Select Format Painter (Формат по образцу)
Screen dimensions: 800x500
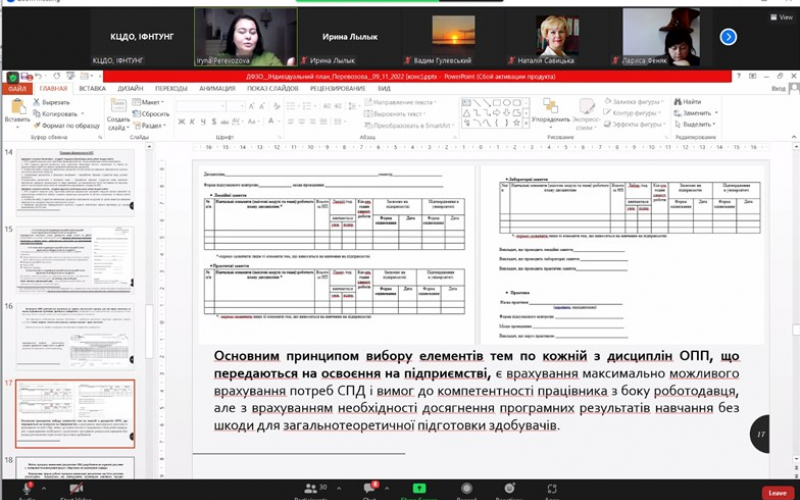(66, 125)
